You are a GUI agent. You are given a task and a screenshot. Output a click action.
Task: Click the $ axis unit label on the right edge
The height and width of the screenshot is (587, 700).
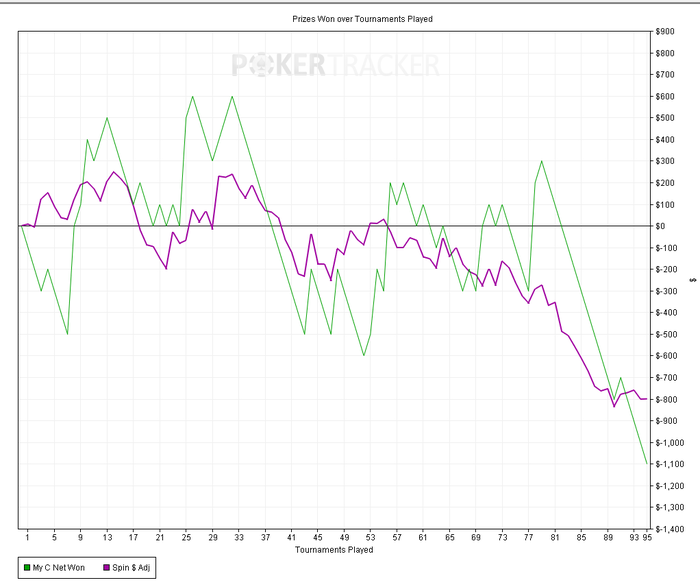[692, 280]
